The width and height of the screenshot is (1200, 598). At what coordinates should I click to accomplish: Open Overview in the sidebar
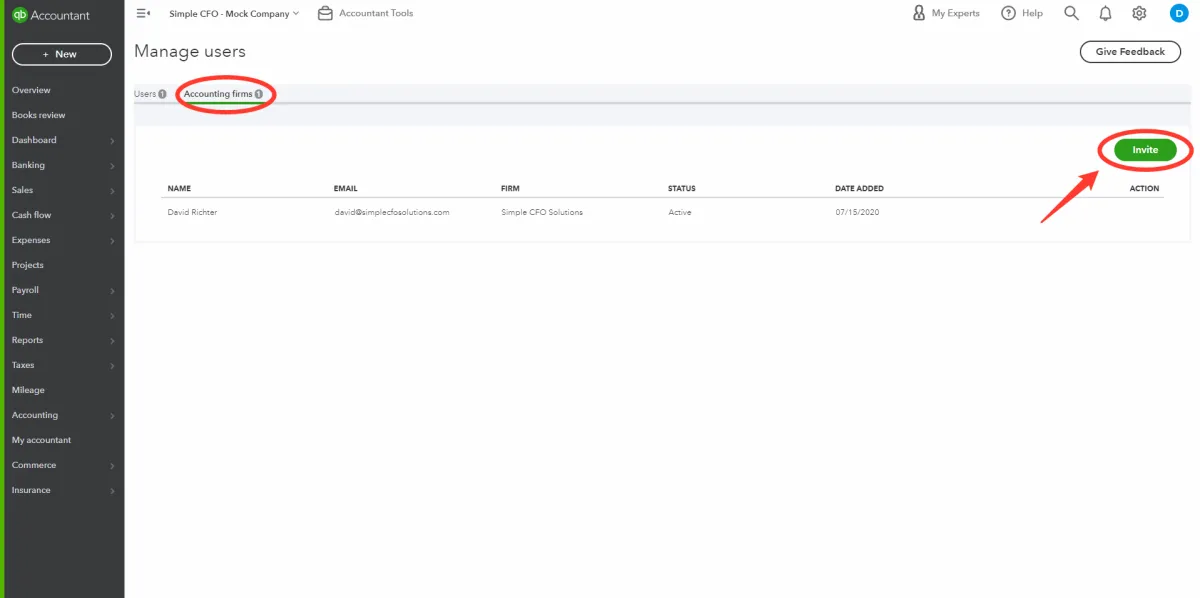pyautogui.click(x=31, y=90)
